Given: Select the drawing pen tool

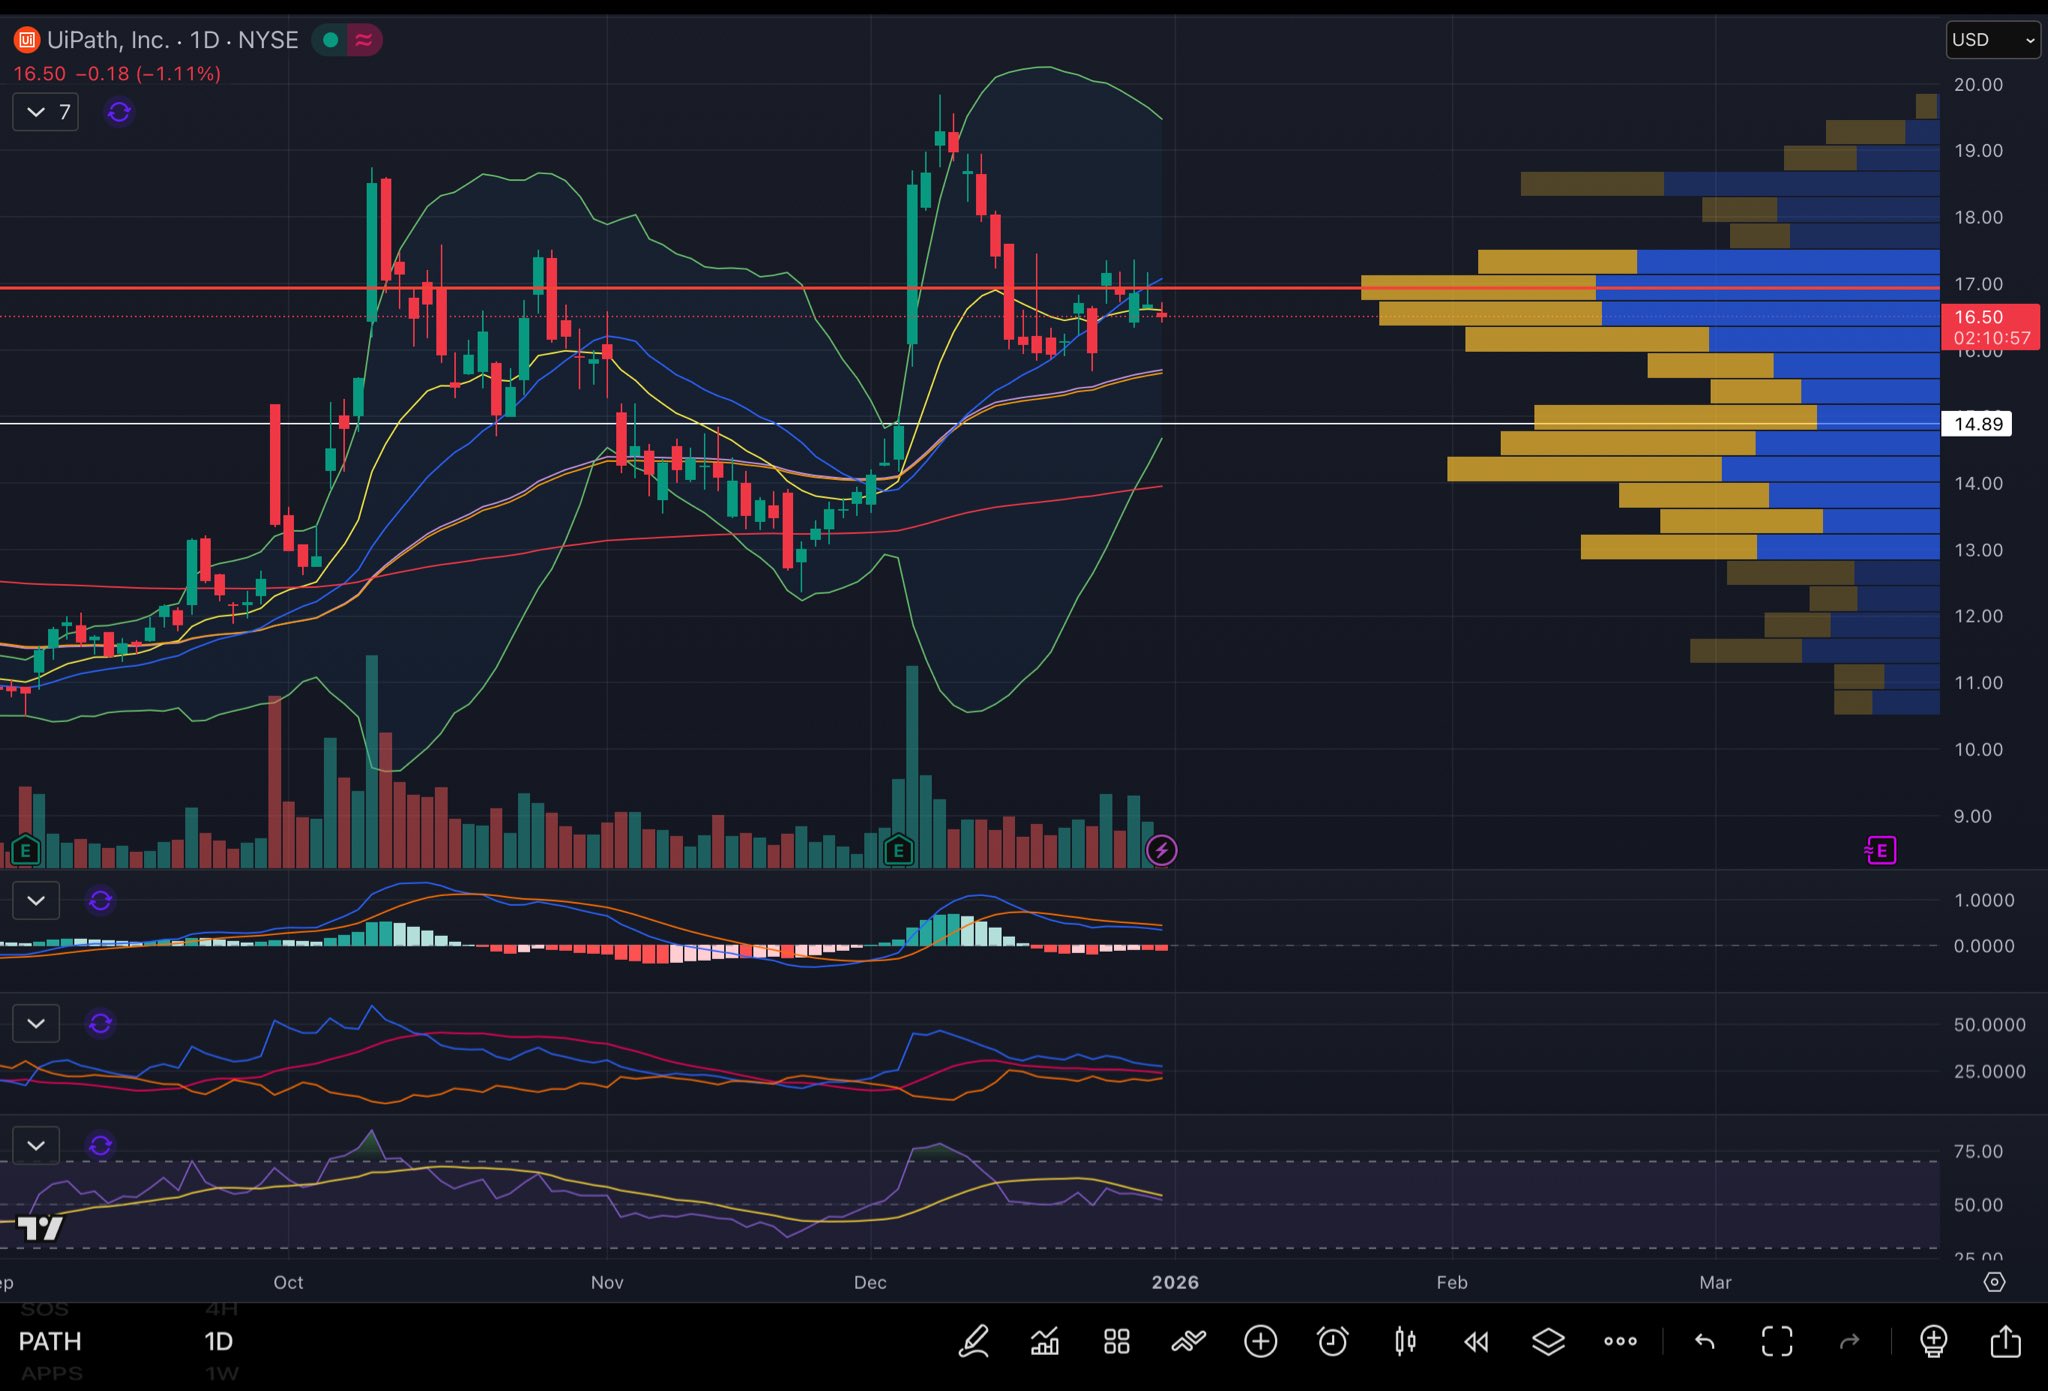Looking at the screenshot, I should [974, 1341].
